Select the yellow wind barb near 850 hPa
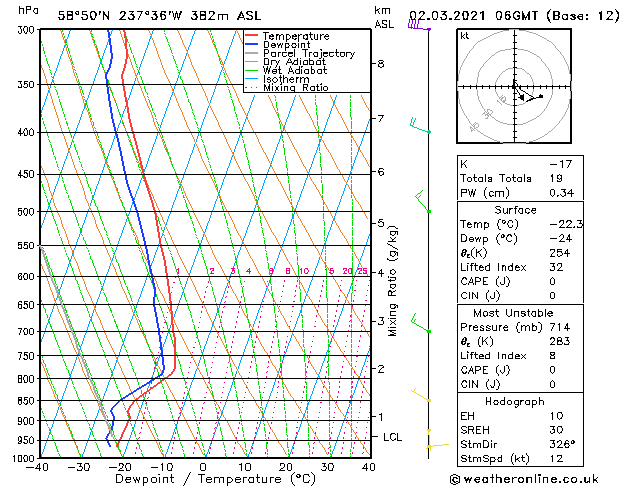Image resolution: width=629 pixels, height=486 pixels. pyautogui.click(x=422, y=397)
